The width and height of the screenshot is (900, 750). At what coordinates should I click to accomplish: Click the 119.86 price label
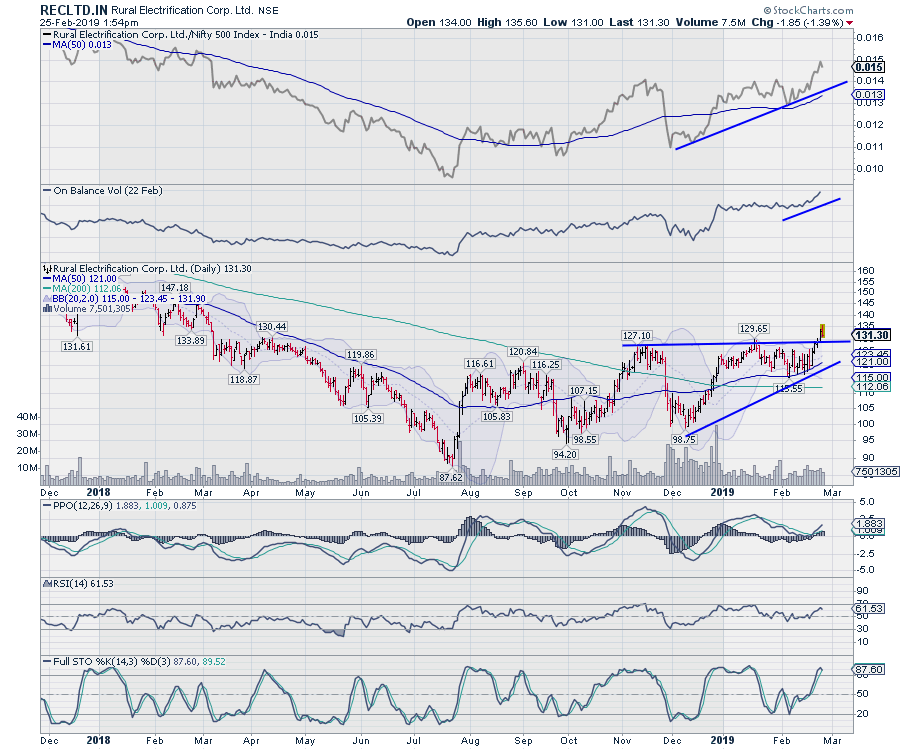360,355
